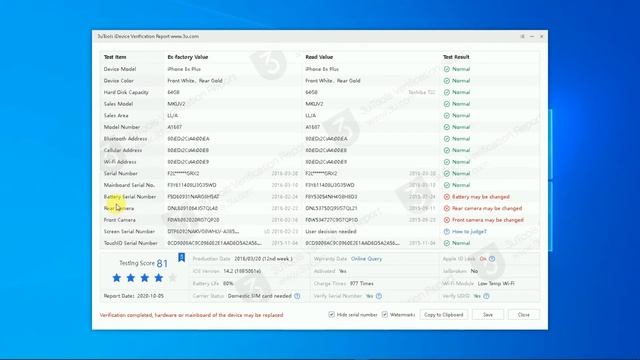Click the check icon in Hard Disk Capacity row
The image size is (640, 360).
pos(447,92)
